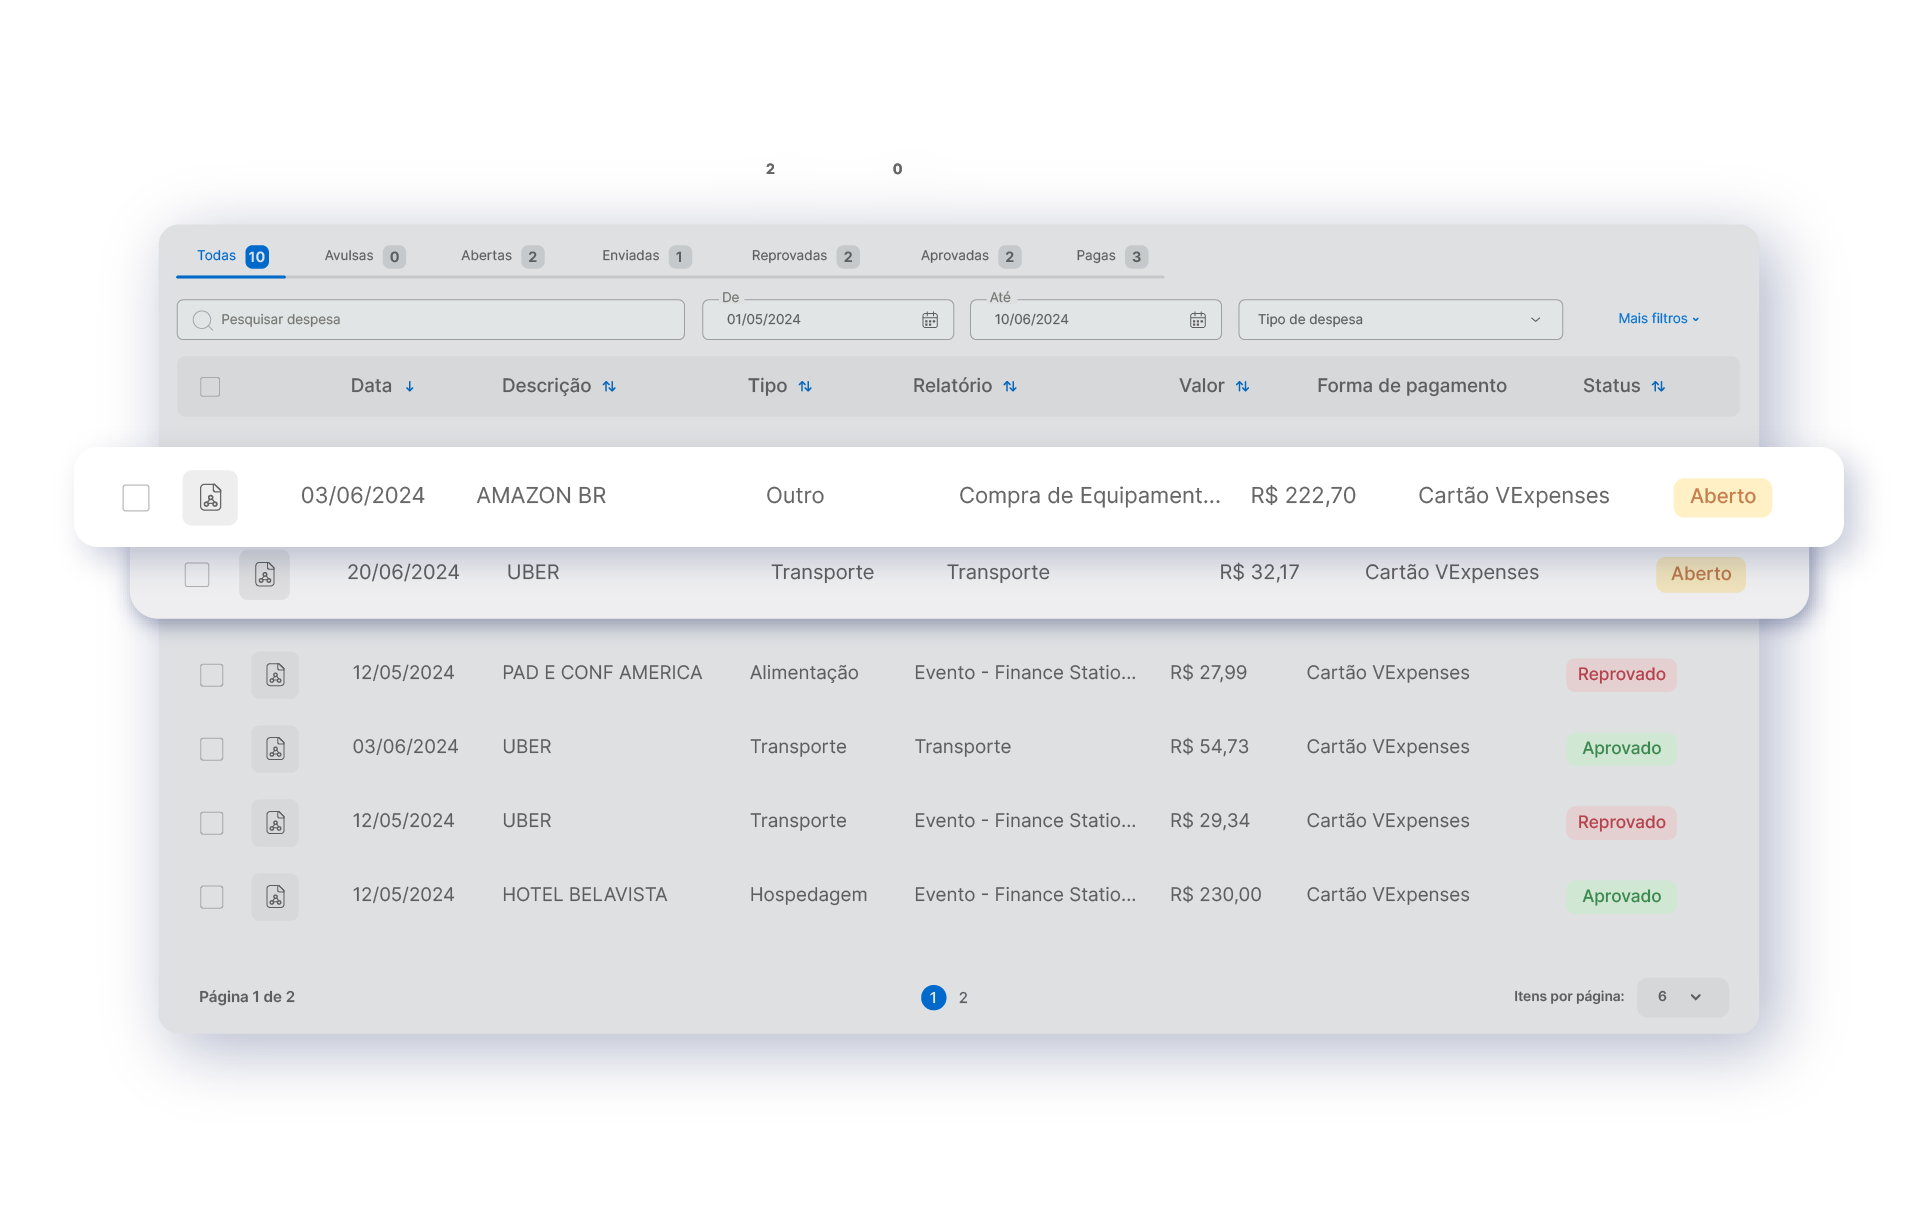
Task: Sort by Valor column arrows
Action: click(1242, 387)
